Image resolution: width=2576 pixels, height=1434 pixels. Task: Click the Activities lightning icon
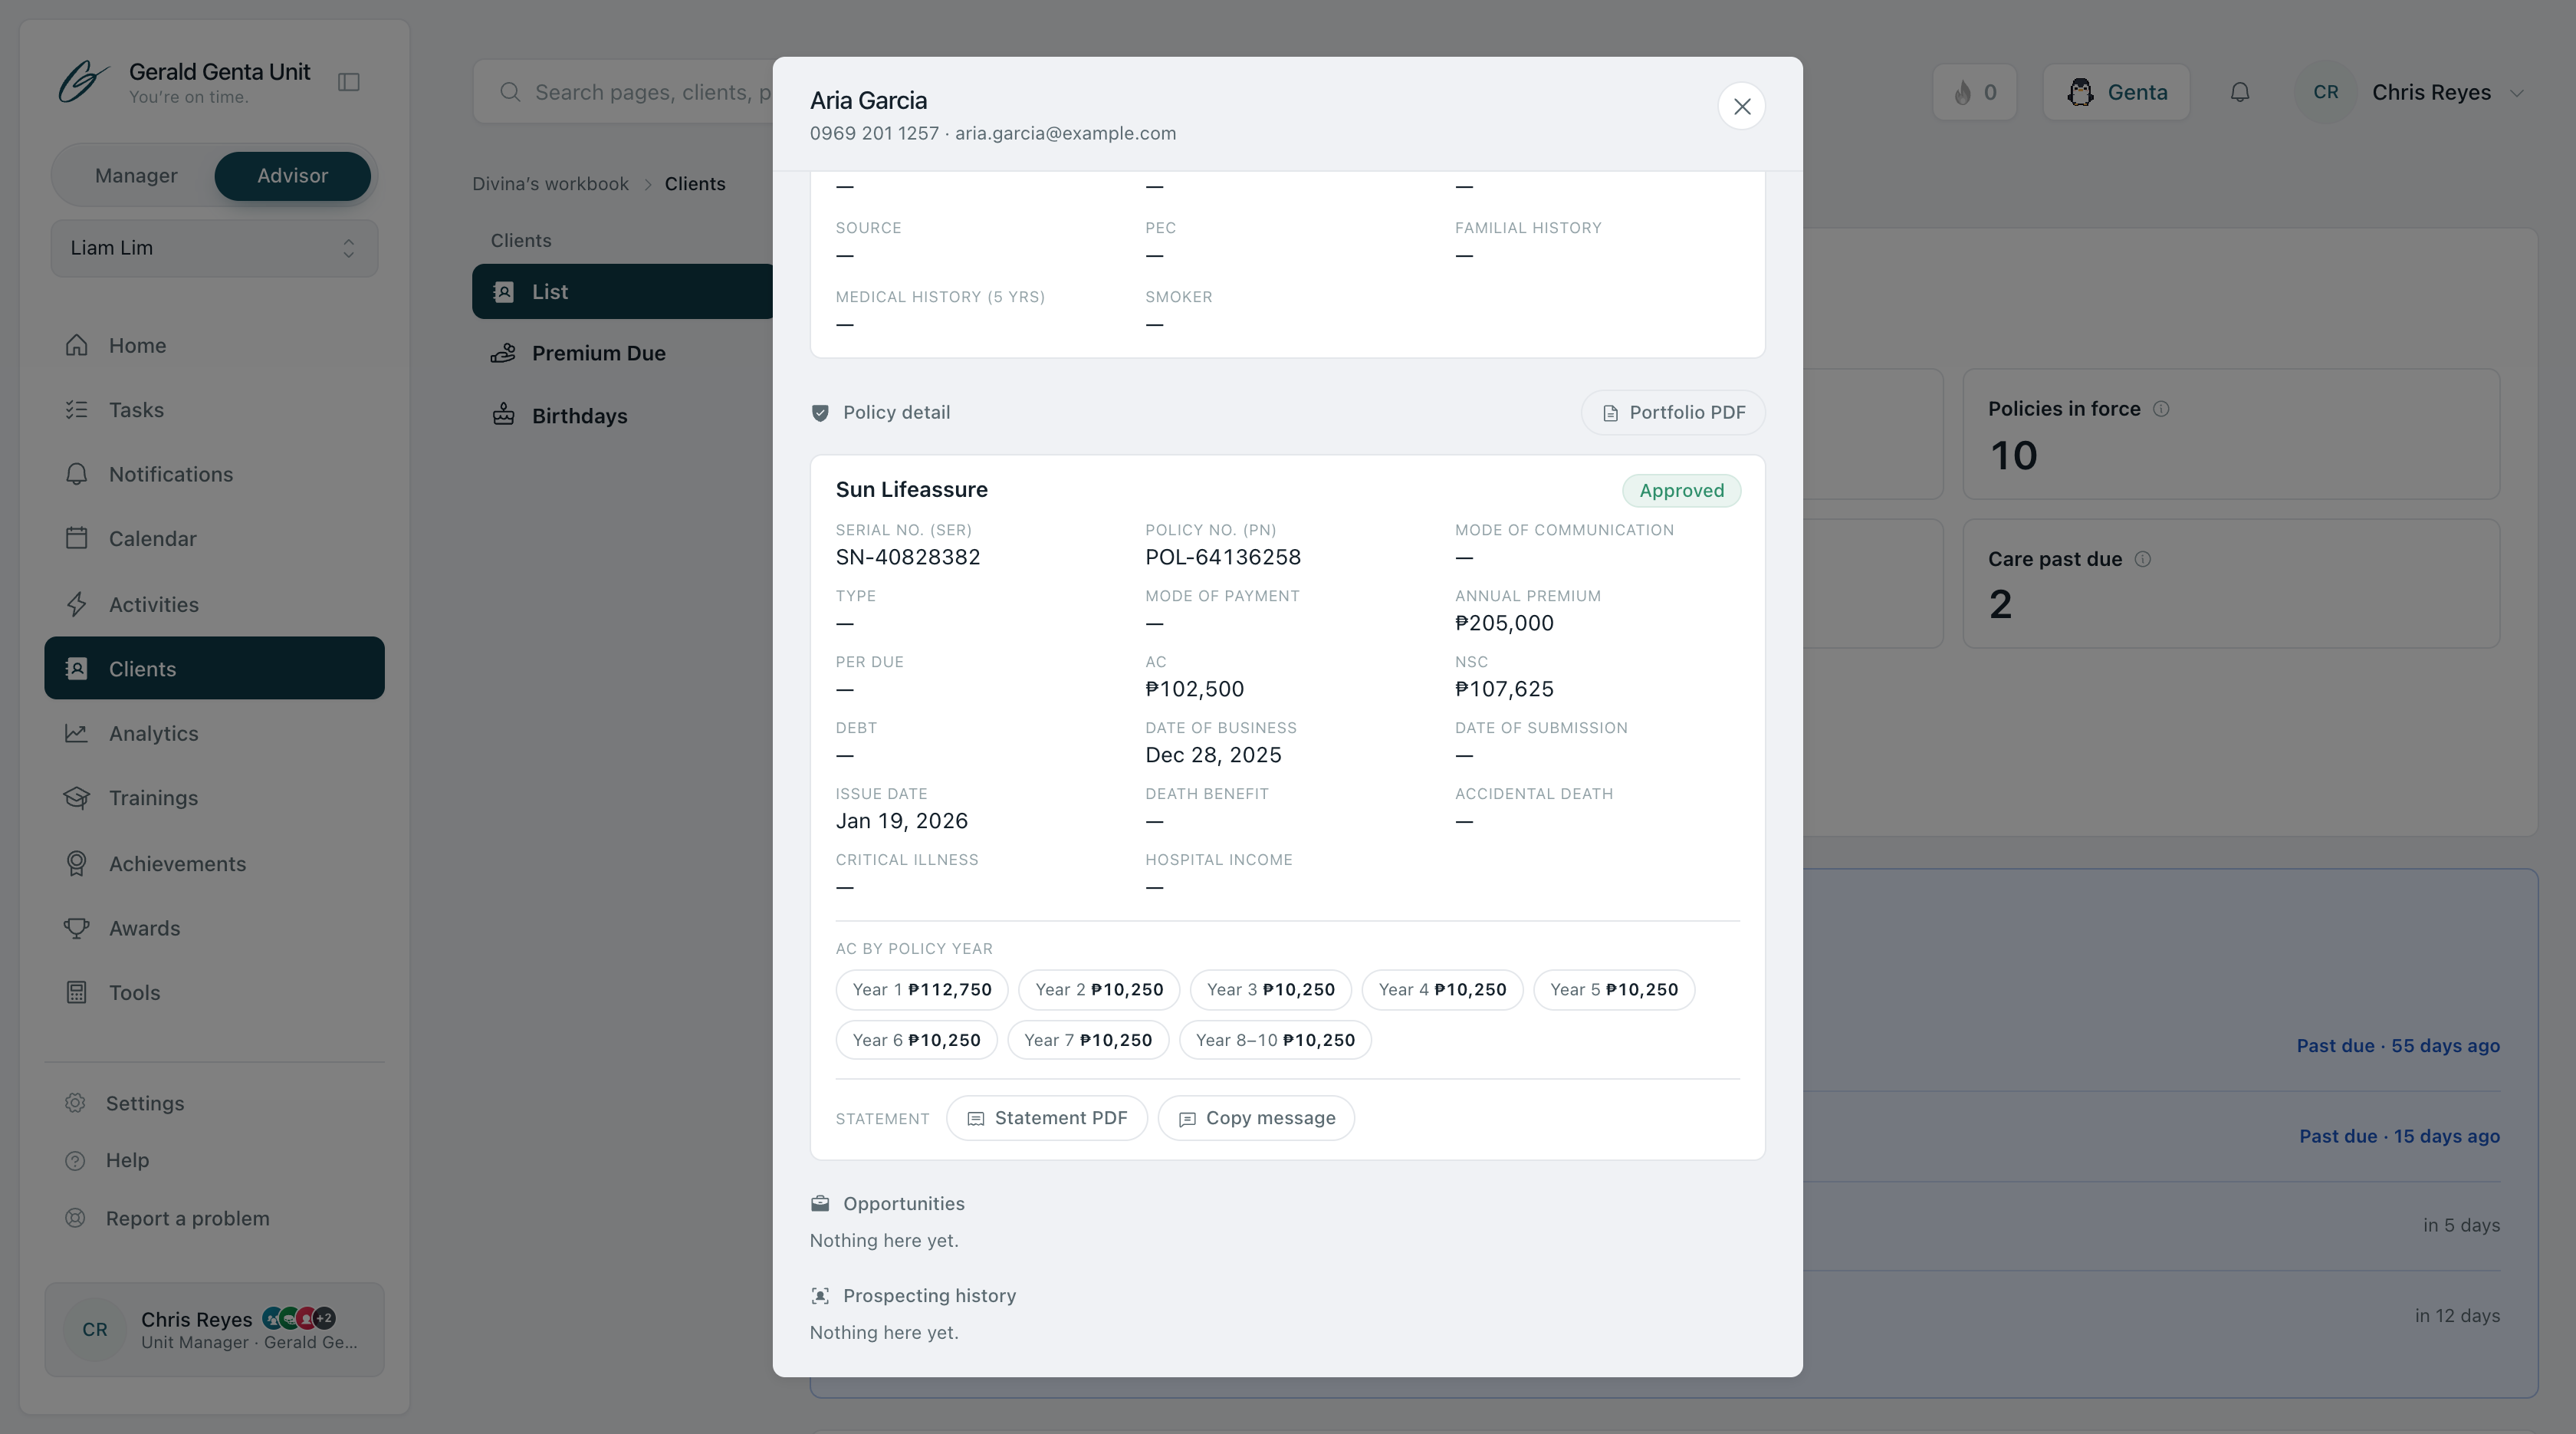(x=76, y=604)
